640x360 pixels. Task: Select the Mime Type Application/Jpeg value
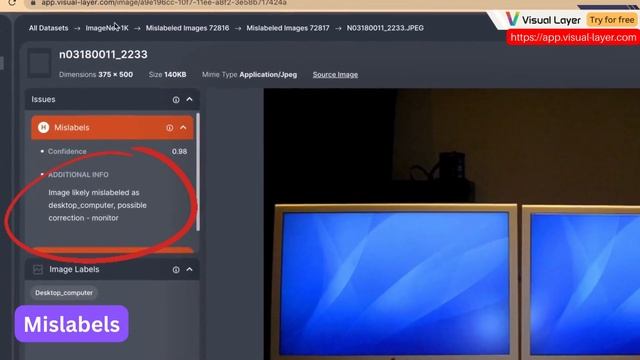(x=268, y=75)
